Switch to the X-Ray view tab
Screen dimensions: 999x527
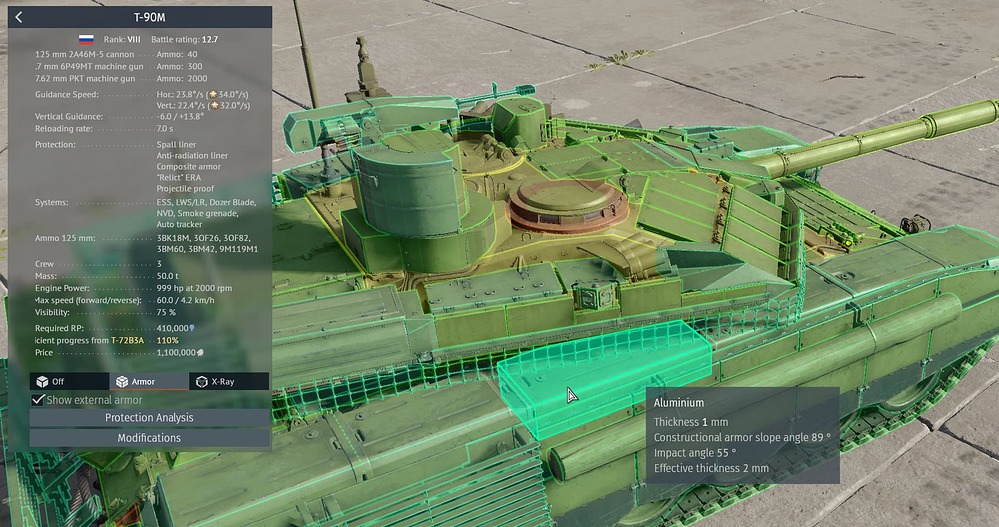(229, 381)
